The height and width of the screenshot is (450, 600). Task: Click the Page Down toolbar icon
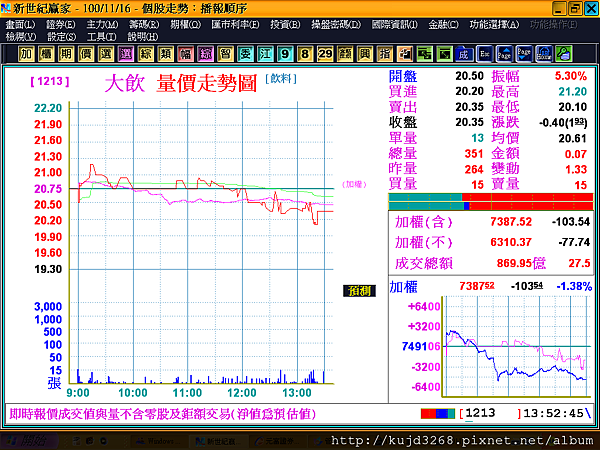point(524,54)
